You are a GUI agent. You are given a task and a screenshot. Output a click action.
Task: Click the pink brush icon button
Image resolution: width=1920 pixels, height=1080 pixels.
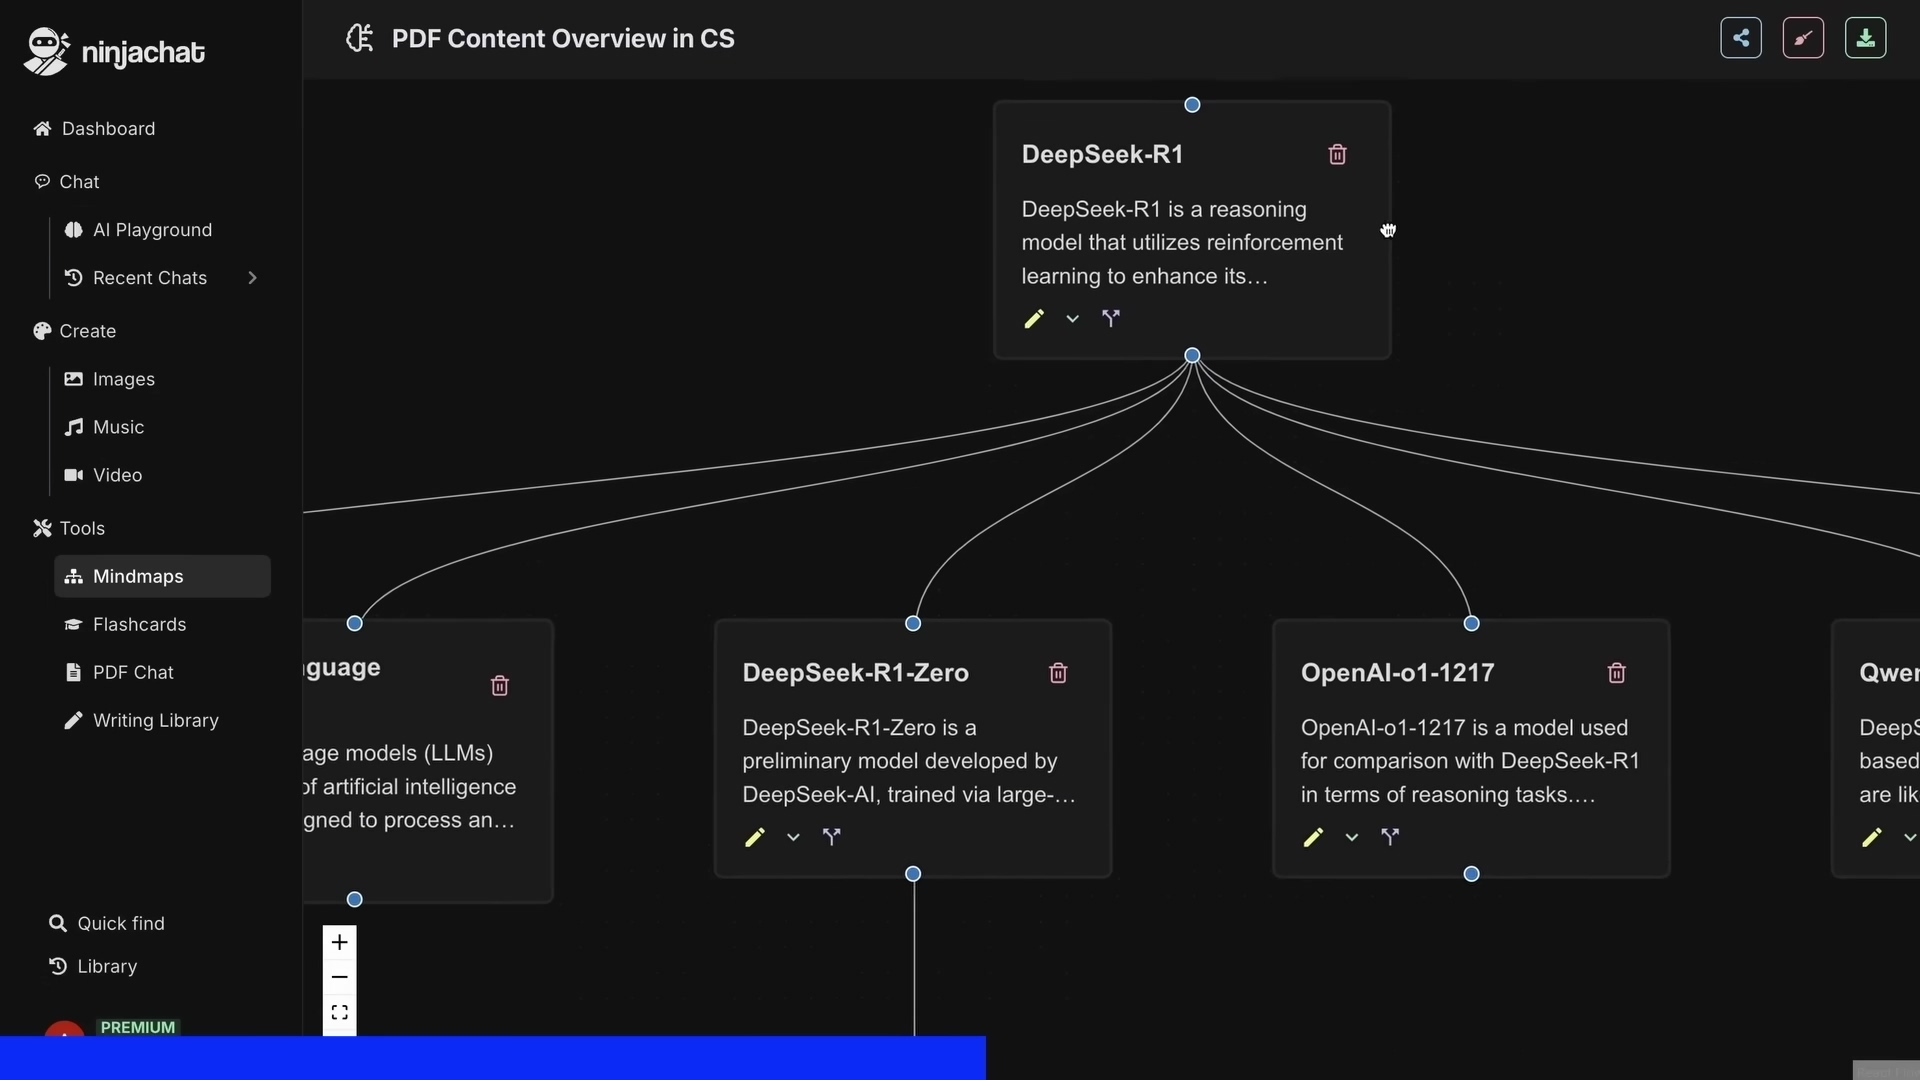coord(1803,38)
